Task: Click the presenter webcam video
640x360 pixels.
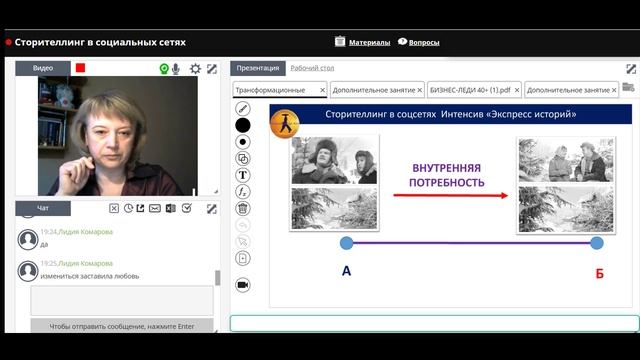Action: [x=118, y=136]
